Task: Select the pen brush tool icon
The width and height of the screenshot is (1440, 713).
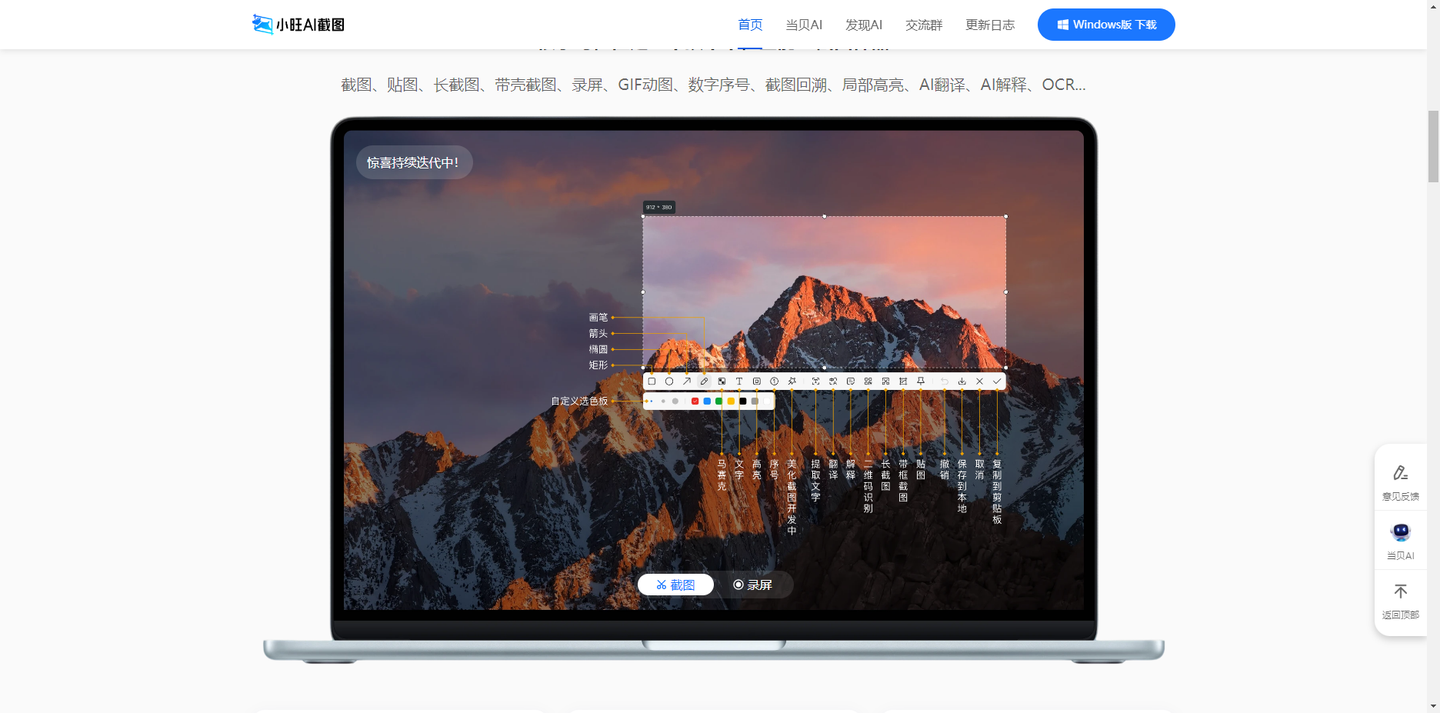Action: tap(704, 381)
